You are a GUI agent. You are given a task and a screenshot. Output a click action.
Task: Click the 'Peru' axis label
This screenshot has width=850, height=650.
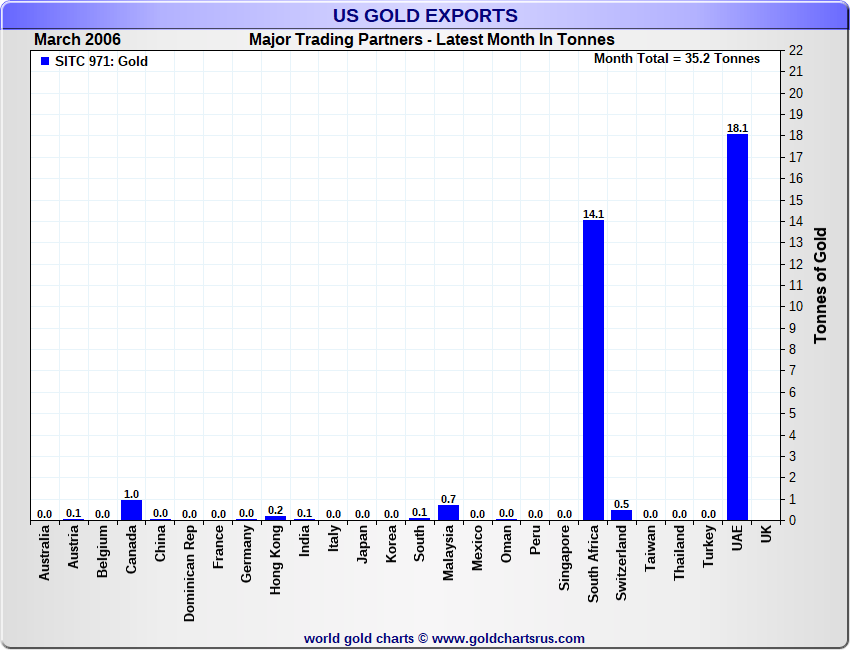click(x=535, y=539)
